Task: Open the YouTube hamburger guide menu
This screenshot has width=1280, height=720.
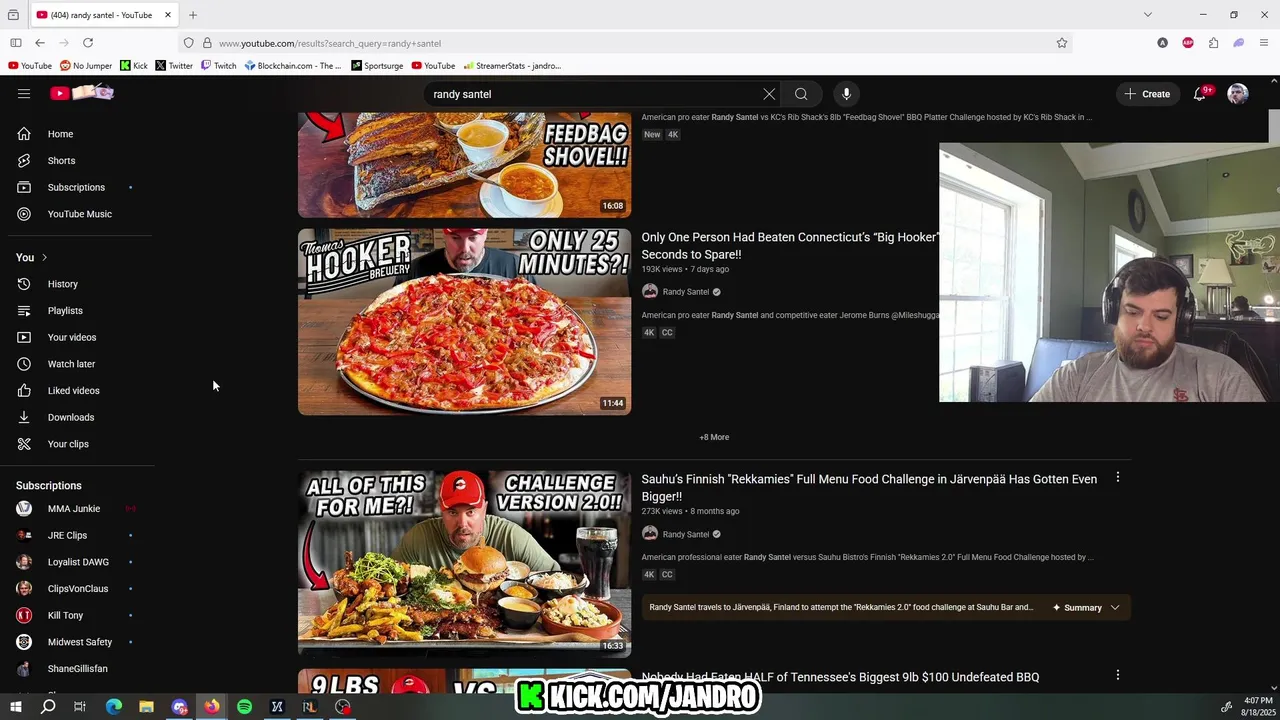Action: coord(24,94)
